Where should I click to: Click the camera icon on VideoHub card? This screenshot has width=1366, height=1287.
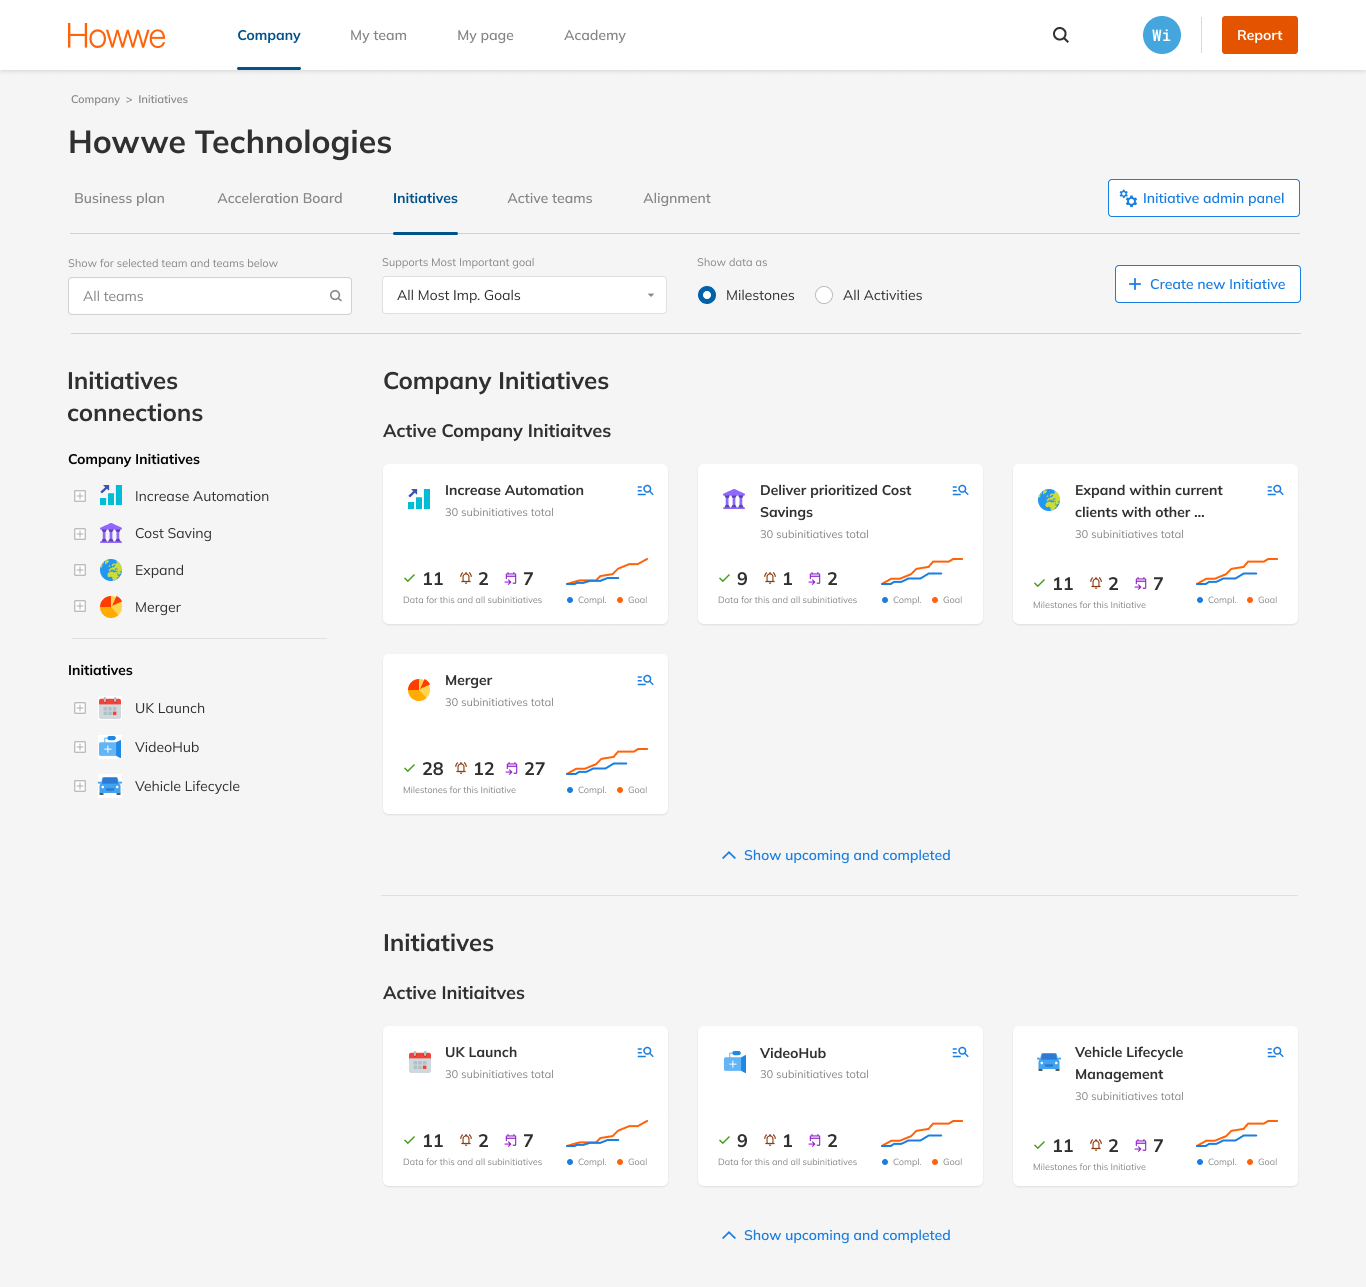click(734, 1061)
